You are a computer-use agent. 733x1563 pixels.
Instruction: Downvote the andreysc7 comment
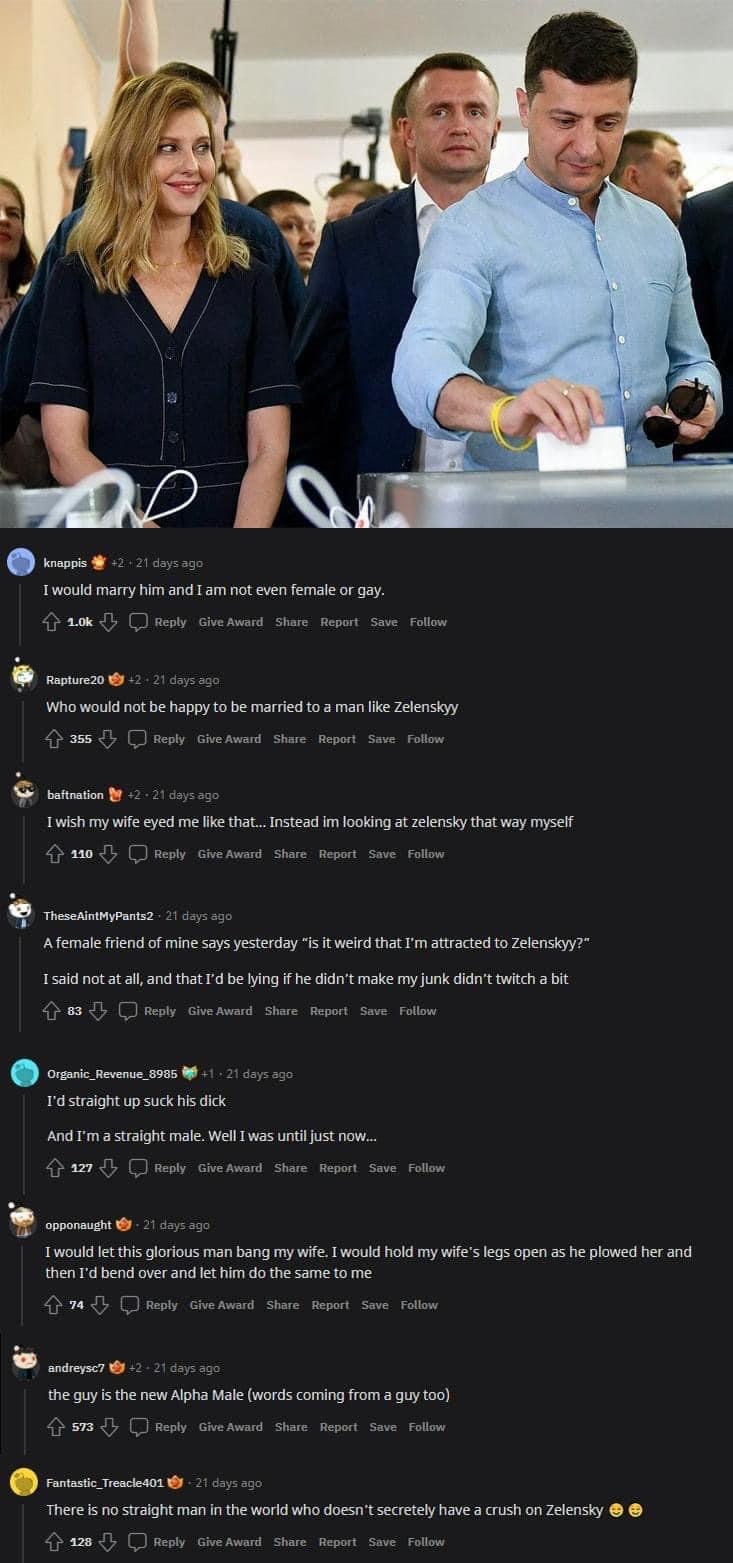pyautogui.click(x=110, y=1427)
